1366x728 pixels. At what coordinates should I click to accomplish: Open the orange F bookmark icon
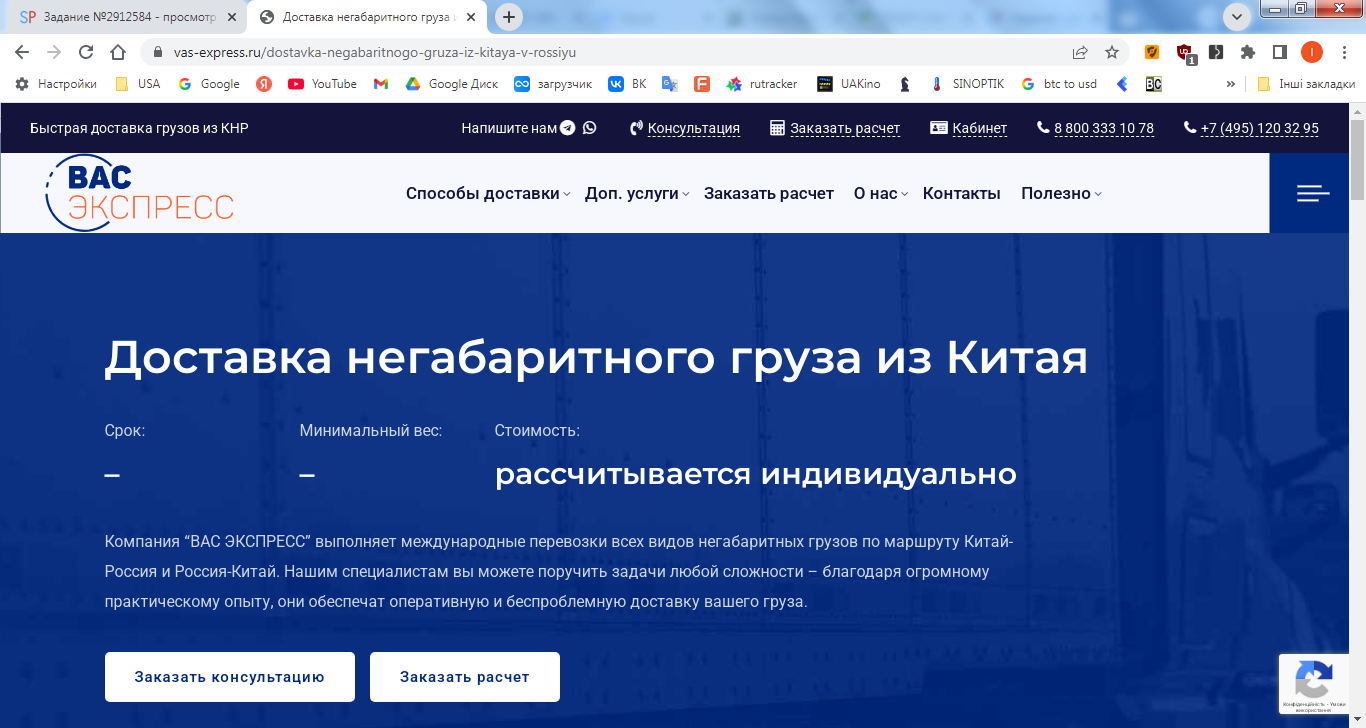(x=702, y=84)
